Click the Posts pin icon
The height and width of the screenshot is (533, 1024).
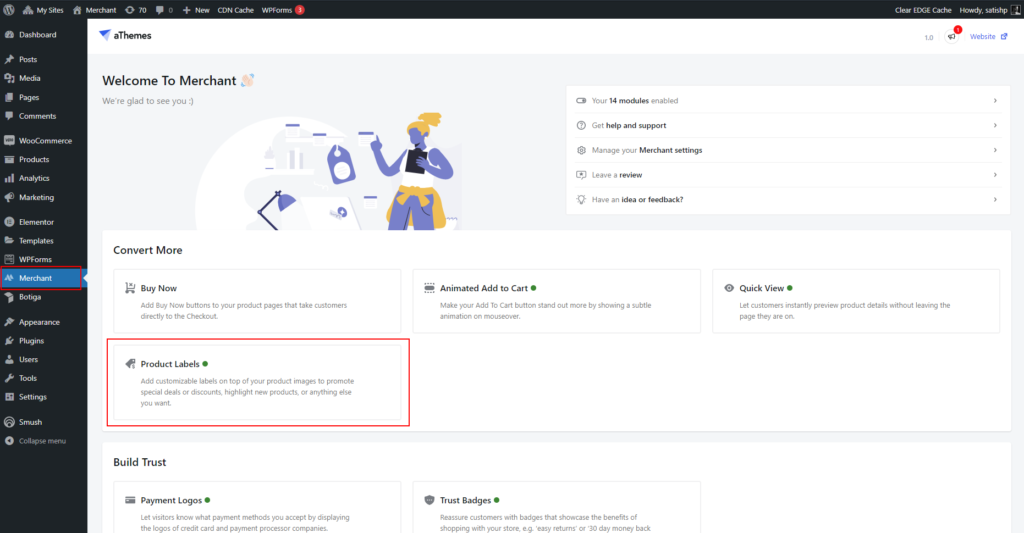9,59
